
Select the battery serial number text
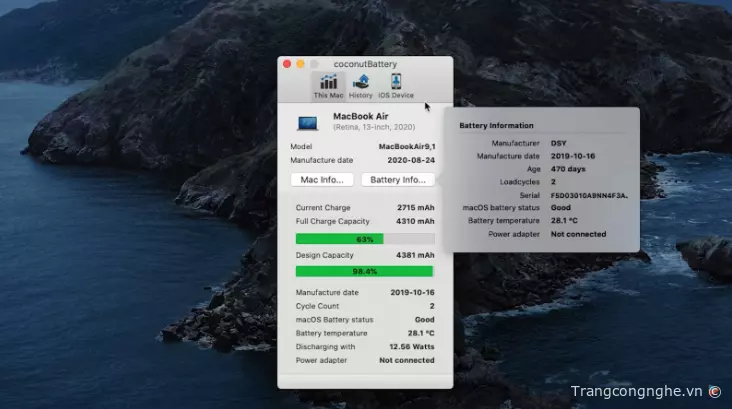coord(590,195)
